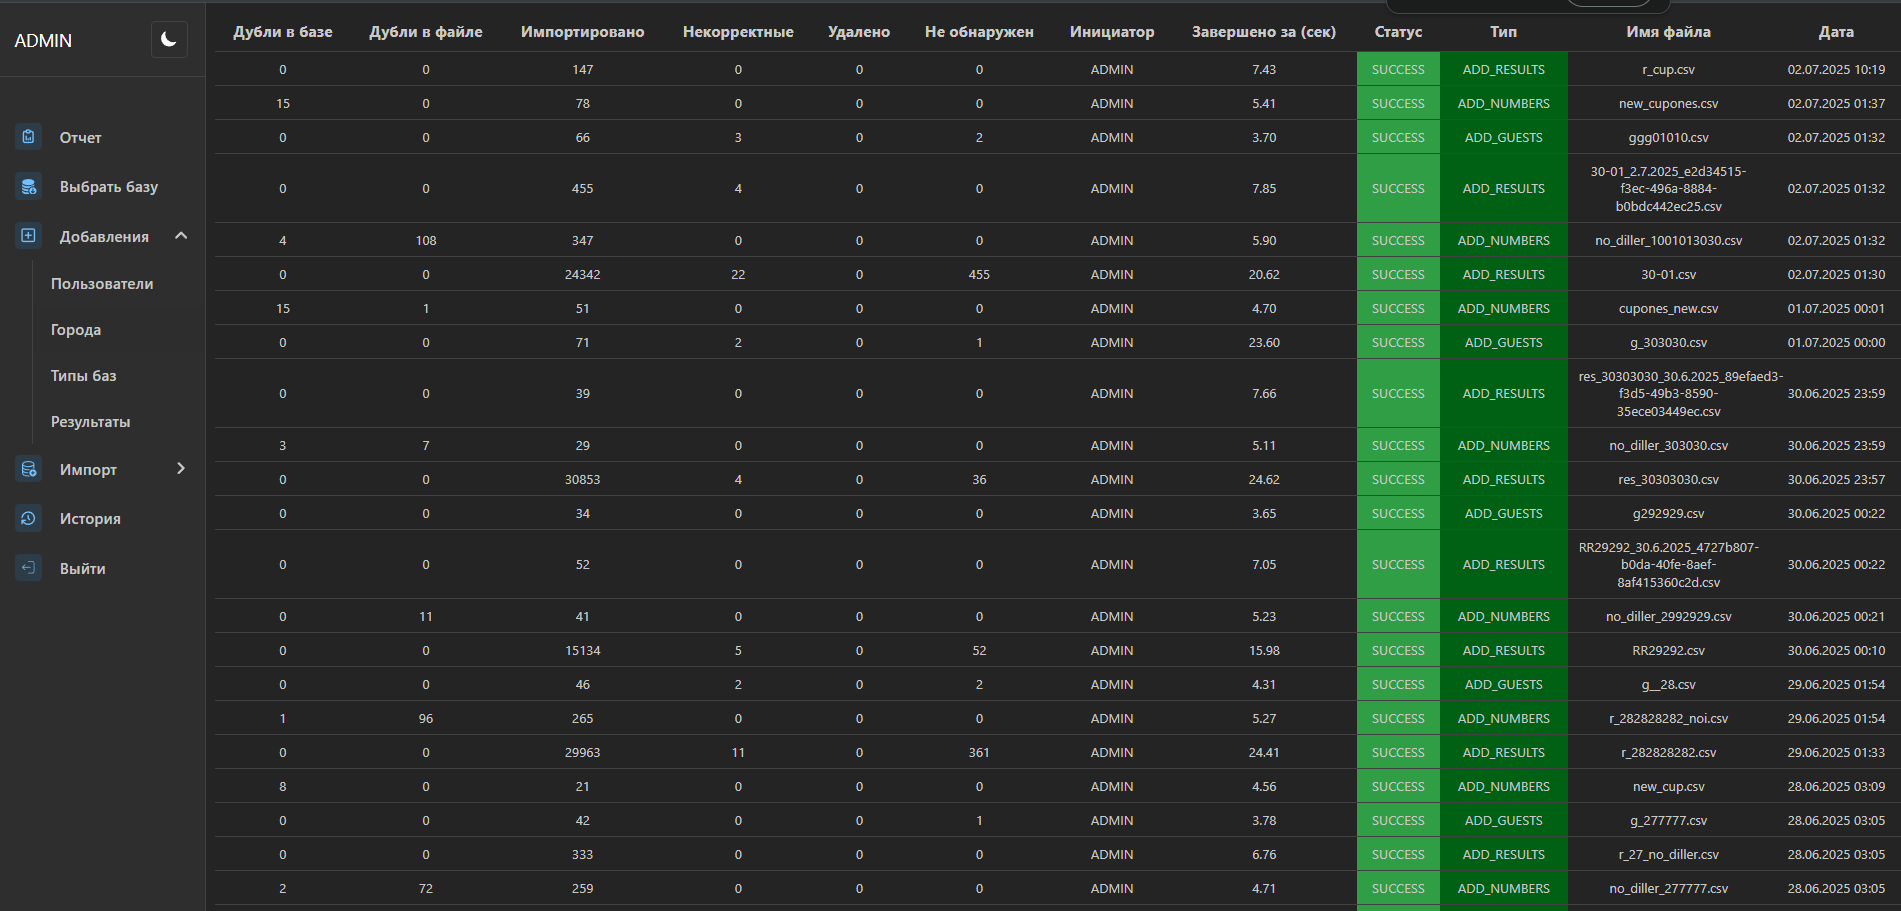This screenshot has height=911, width=1901.
Task: Click the ADMIN title in sidebar
Action: 43,41
